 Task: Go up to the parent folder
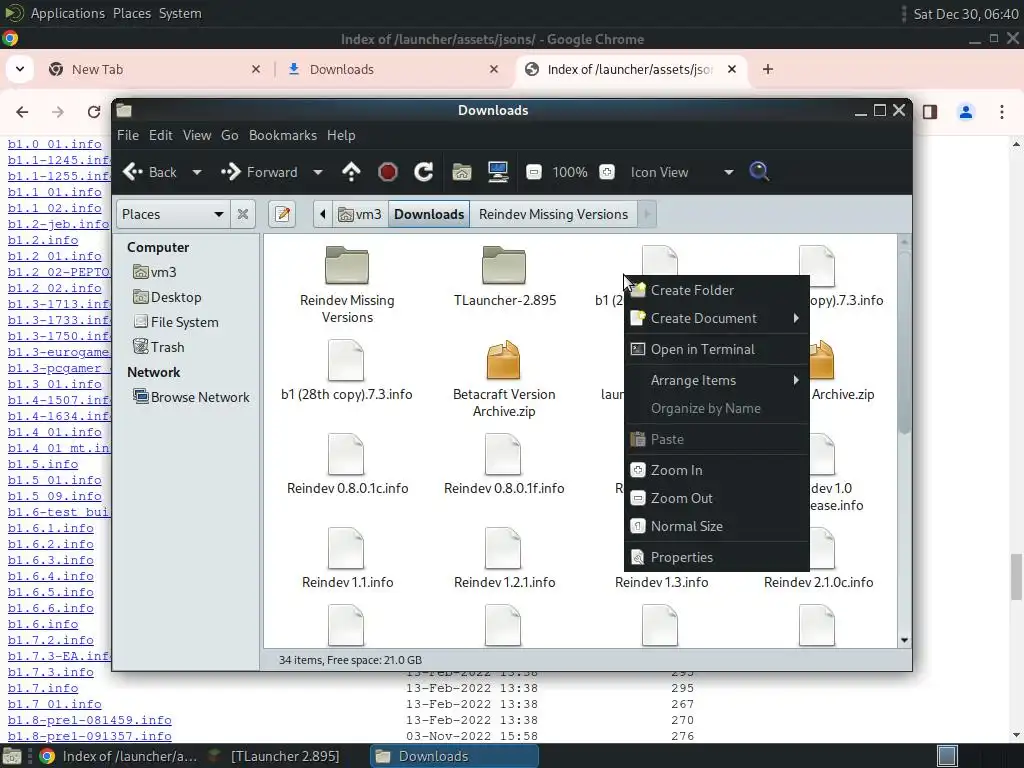coord(351,172)
